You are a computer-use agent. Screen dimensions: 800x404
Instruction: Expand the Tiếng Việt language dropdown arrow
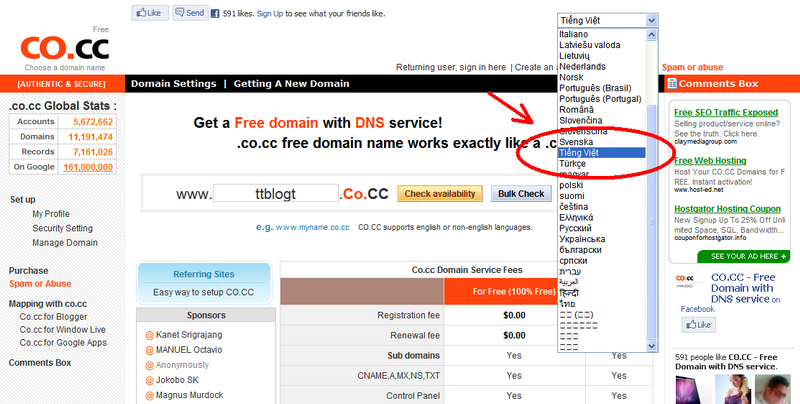tap(652, 20)
